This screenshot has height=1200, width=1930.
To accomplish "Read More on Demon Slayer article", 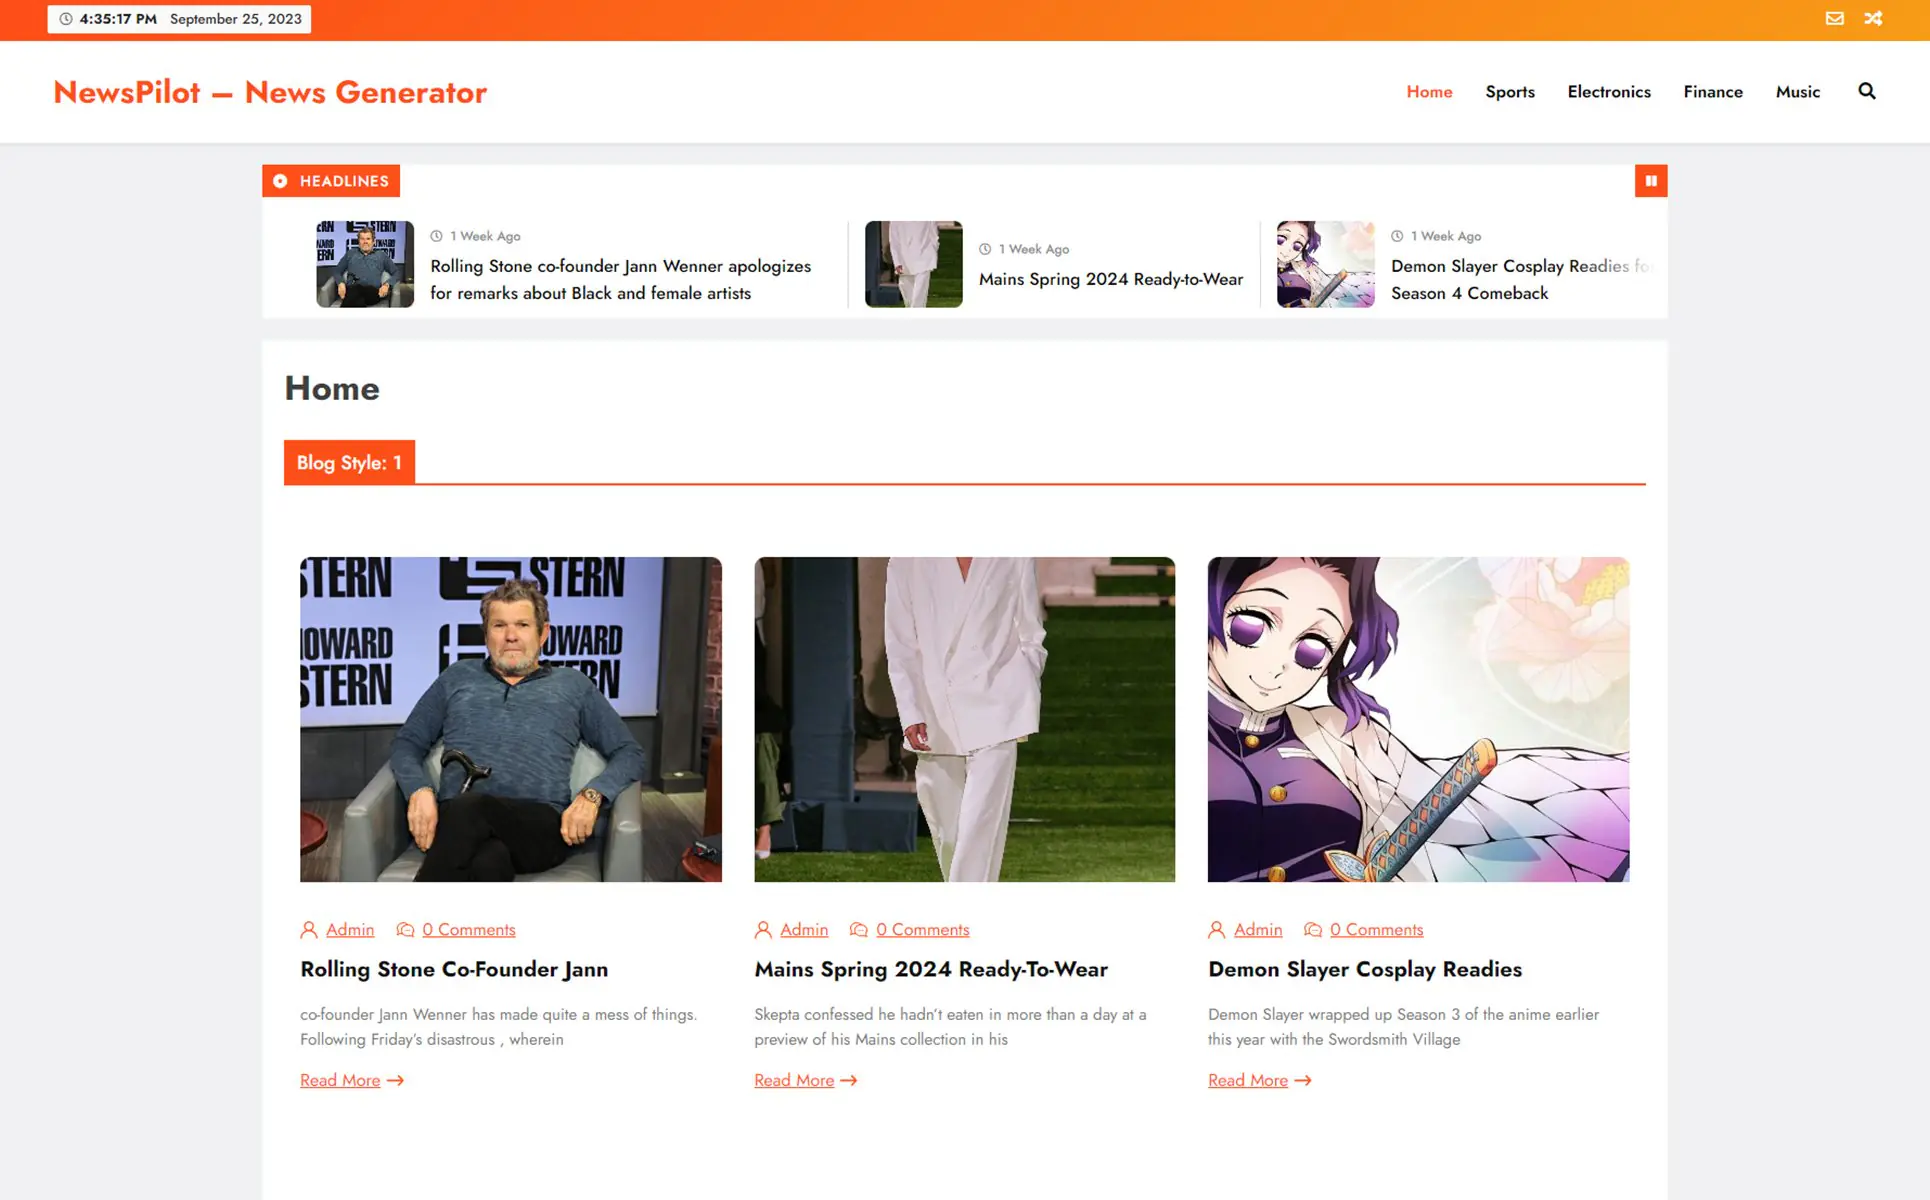I will (1248, 1081).
